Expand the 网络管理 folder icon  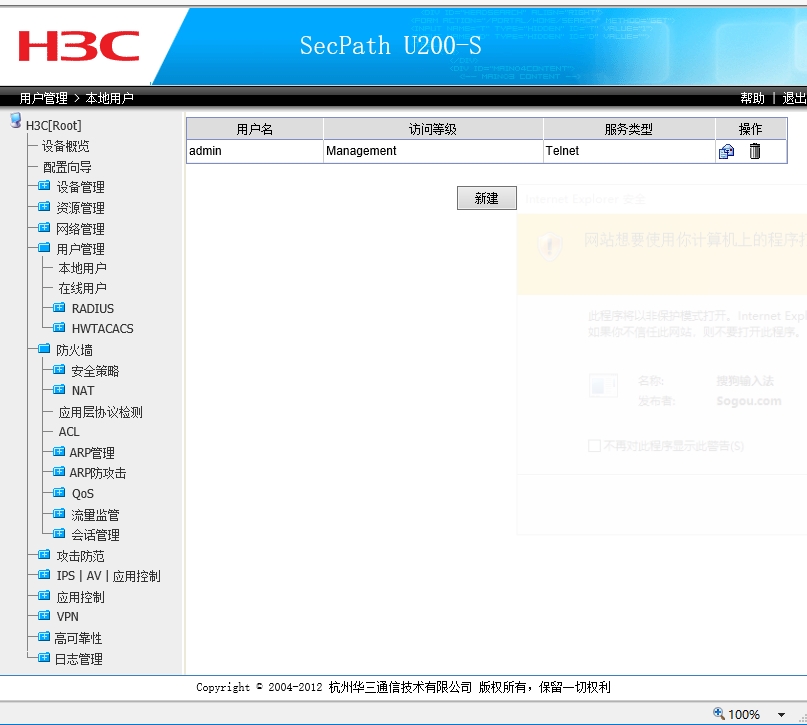pos(44,227)
